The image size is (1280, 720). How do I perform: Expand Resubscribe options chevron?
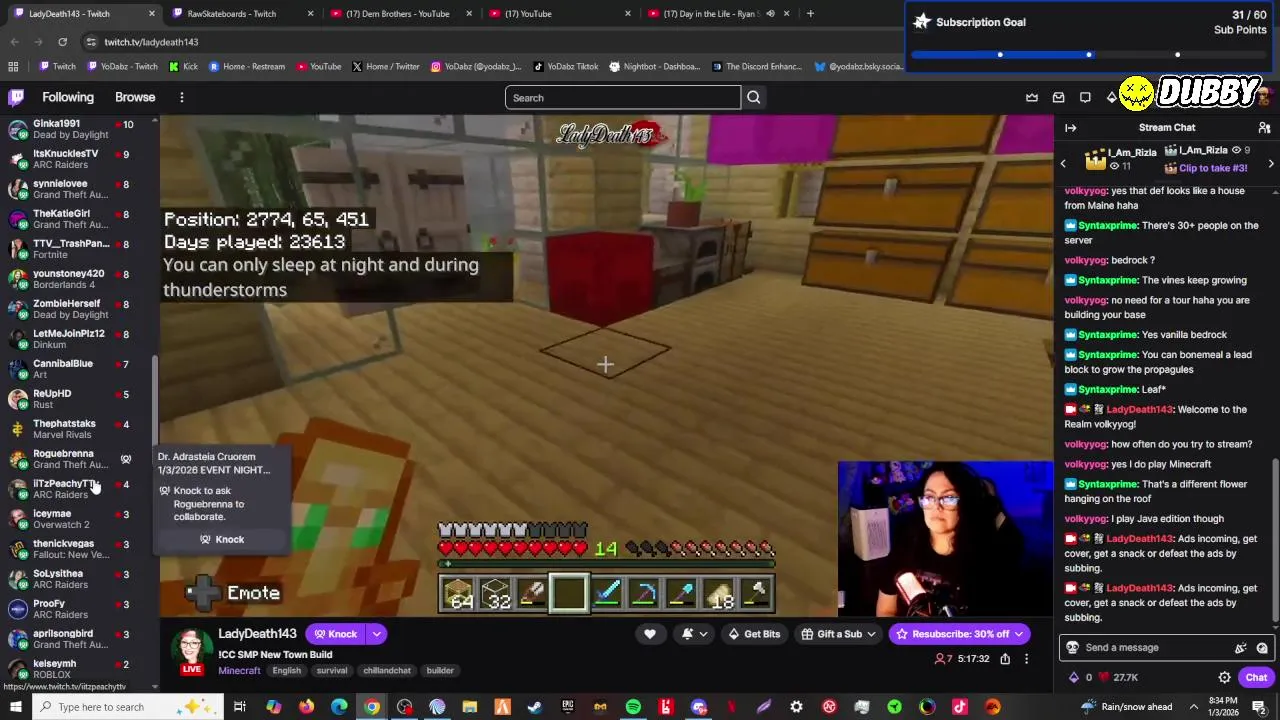tap(1019, 634)
